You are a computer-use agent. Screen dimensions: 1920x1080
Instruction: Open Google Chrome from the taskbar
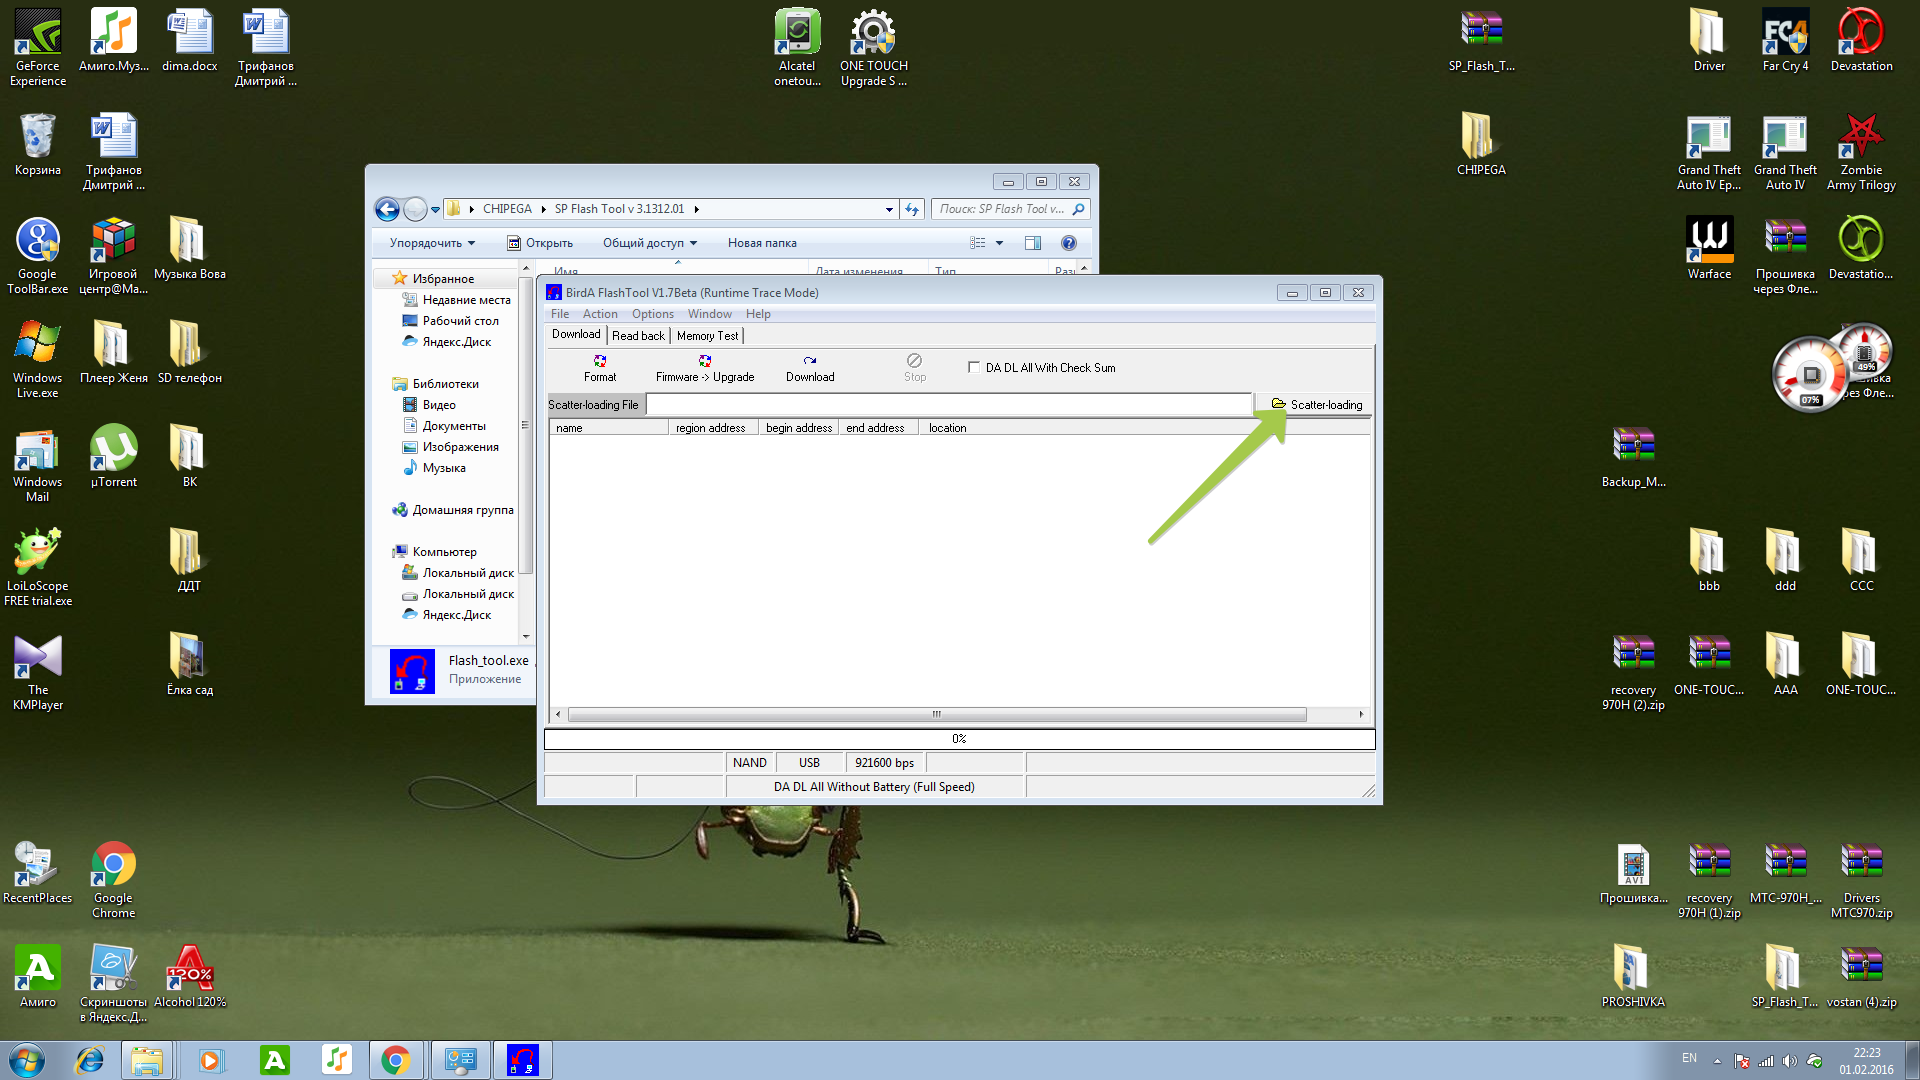(x=396, y=1060)
